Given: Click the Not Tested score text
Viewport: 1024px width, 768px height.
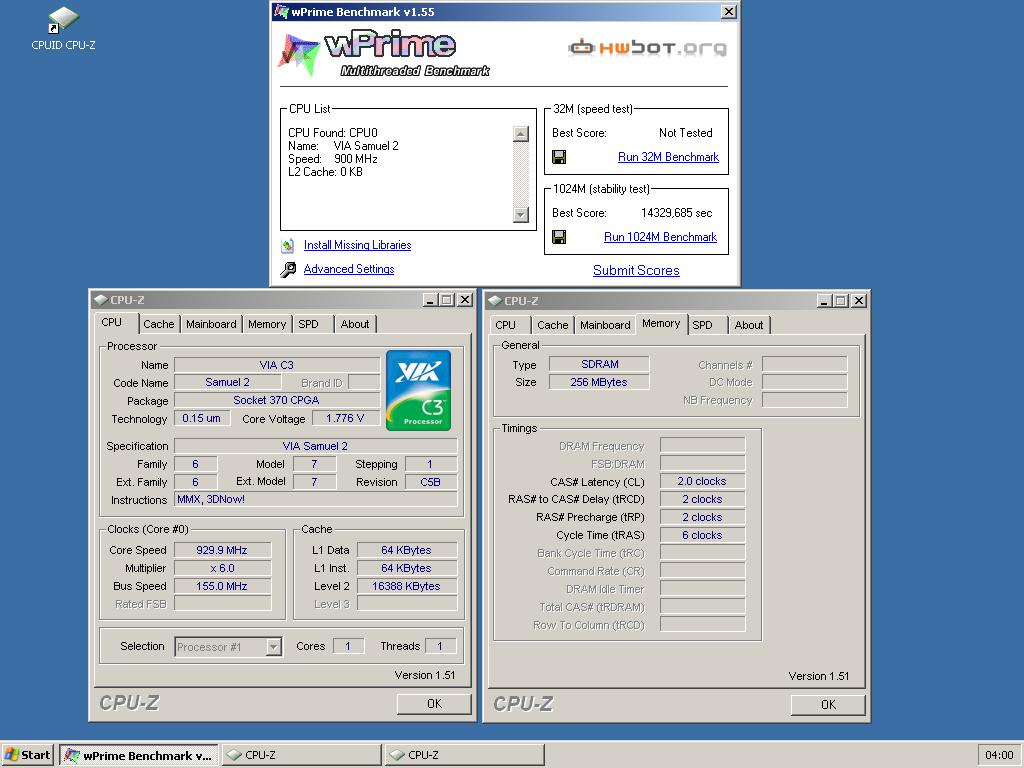Looking at the screenshot, I should [x=686, y=133].
